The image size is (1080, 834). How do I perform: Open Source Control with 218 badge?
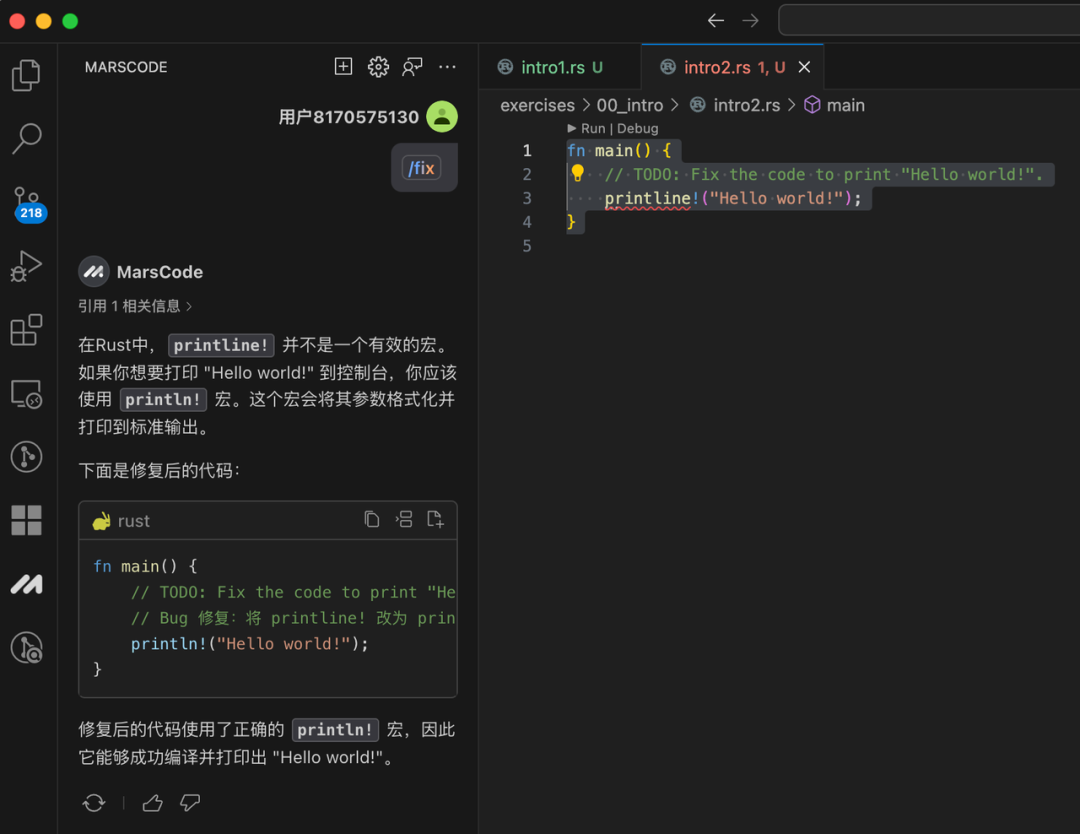[x=28, y=204]
